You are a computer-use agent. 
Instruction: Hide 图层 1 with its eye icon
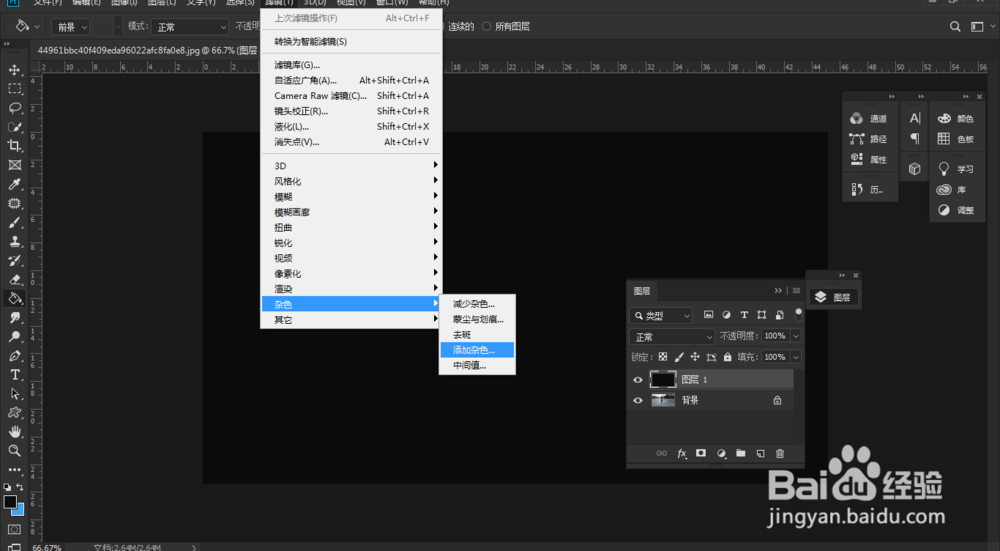pos(638,380)
